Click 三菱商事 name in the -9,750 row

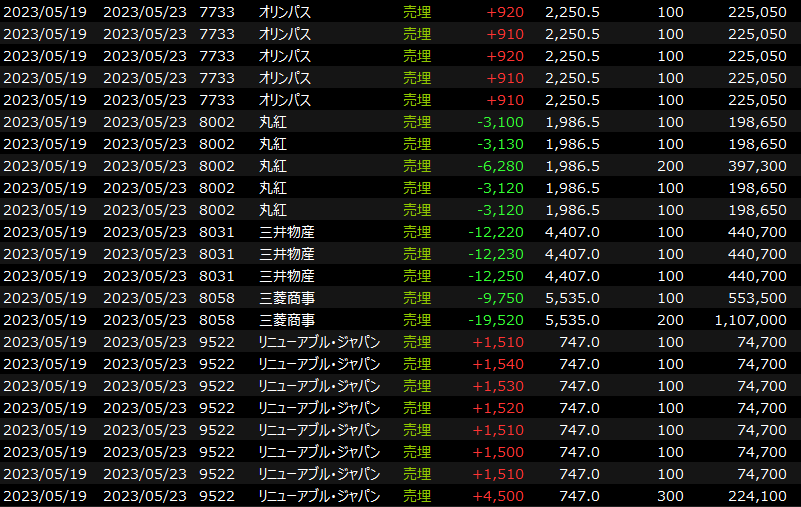286,298
